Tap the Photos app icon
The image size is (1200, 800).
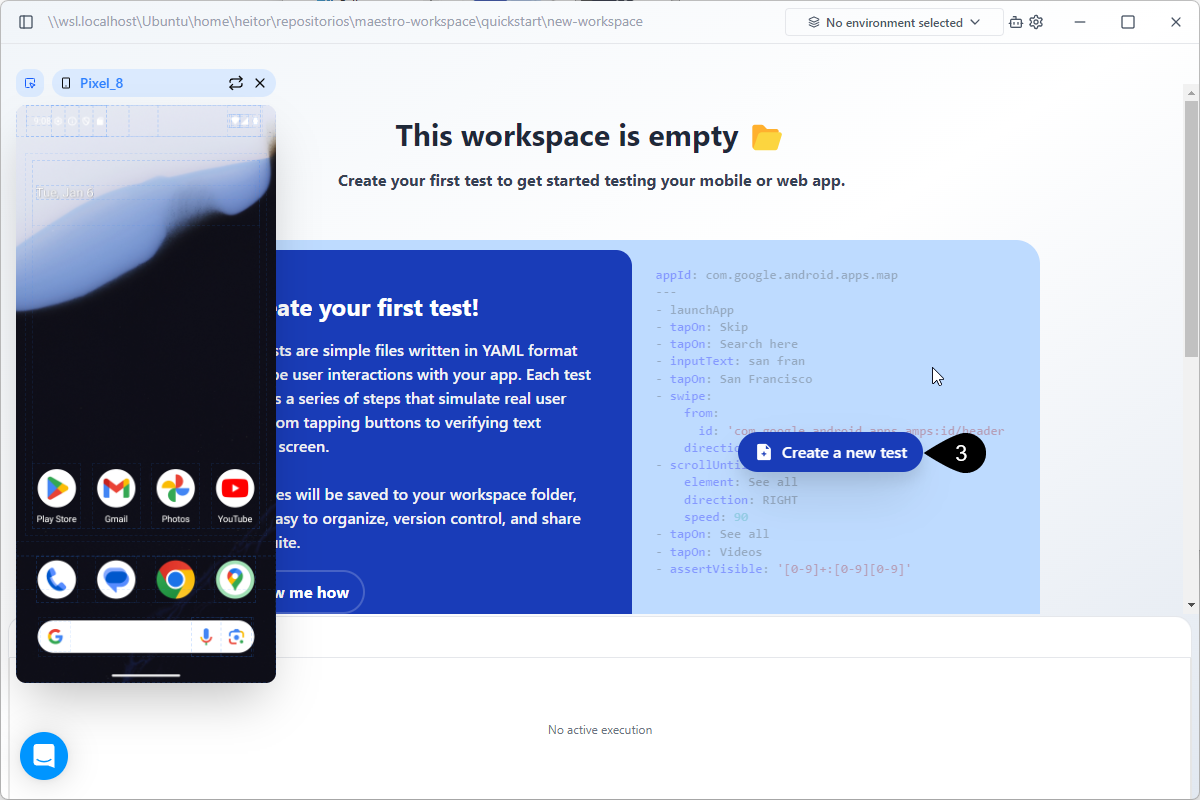coord(176,489)
